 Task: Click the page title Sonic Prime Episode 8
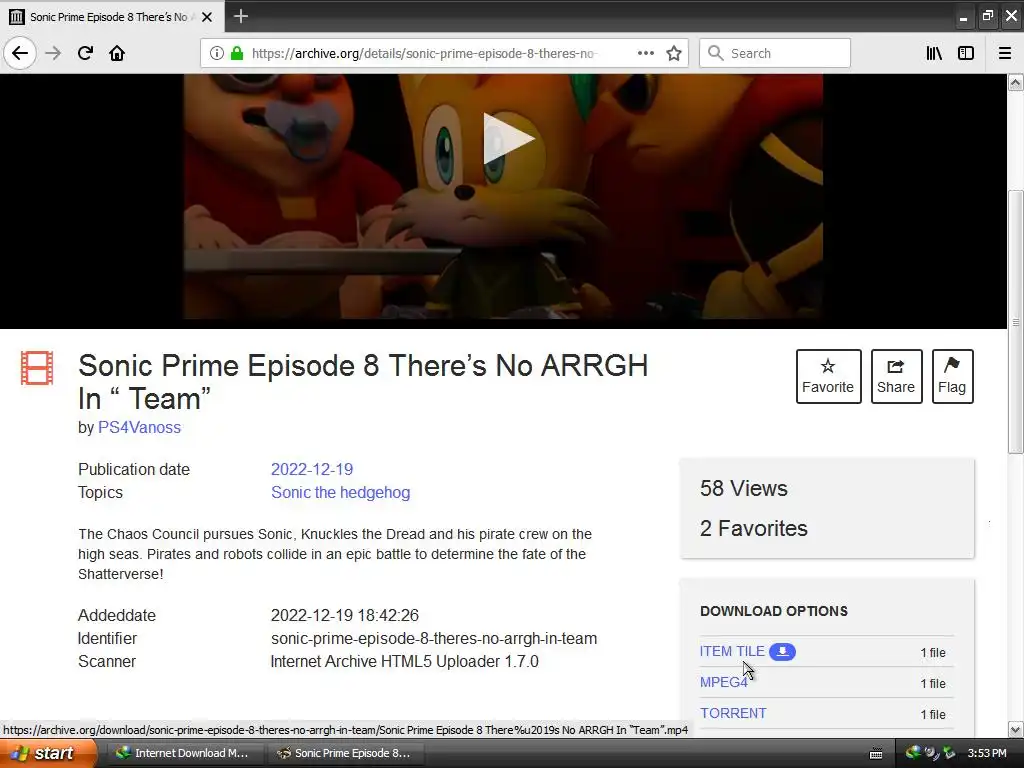point(362,382)
